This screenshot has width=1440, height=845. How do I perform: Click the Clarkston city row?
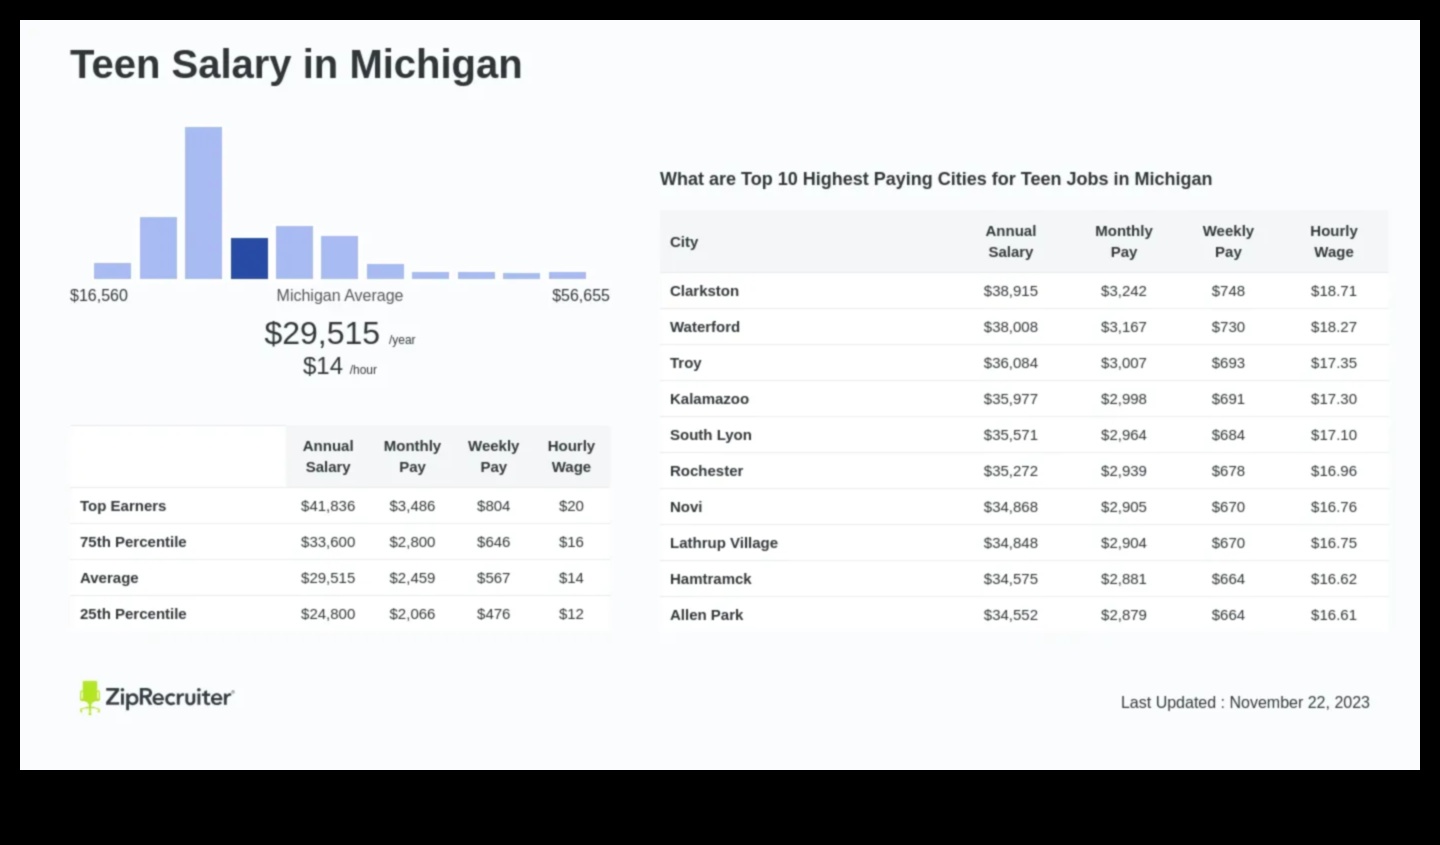[x=1024, y=291]
